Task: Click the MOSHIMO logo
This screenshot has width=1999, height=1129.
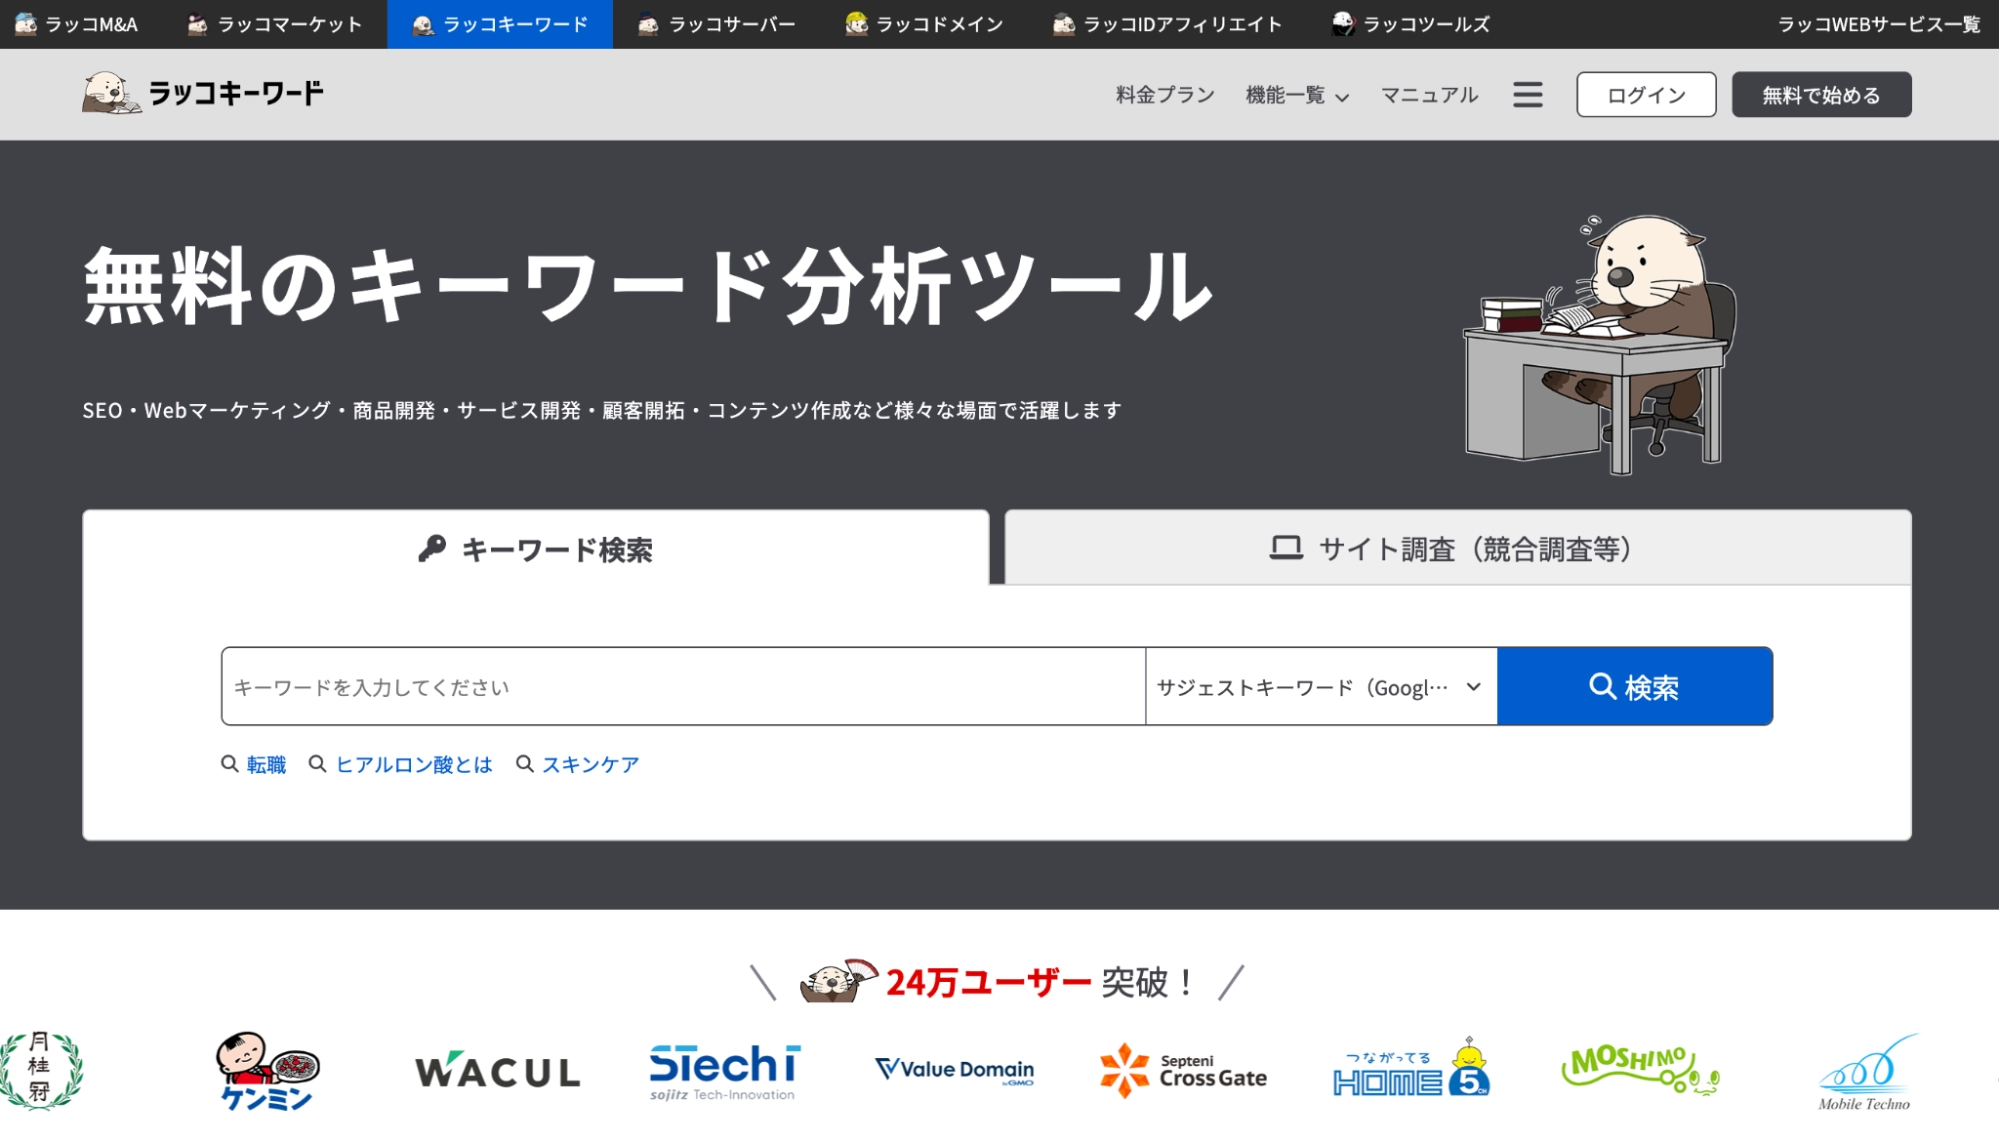Action: click(1640, 1069)
